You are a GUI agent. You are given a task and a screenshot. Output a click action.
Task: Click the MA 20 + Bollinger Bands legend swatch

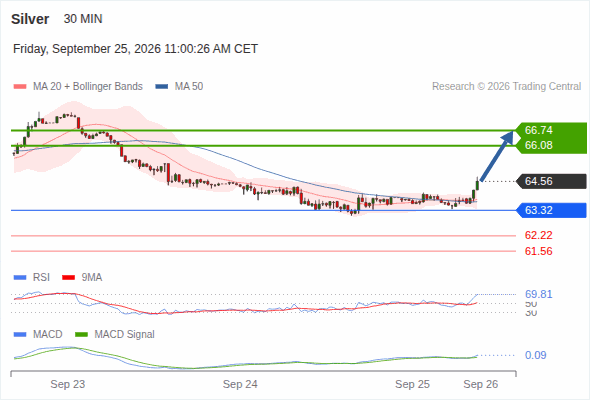point(20,87)
